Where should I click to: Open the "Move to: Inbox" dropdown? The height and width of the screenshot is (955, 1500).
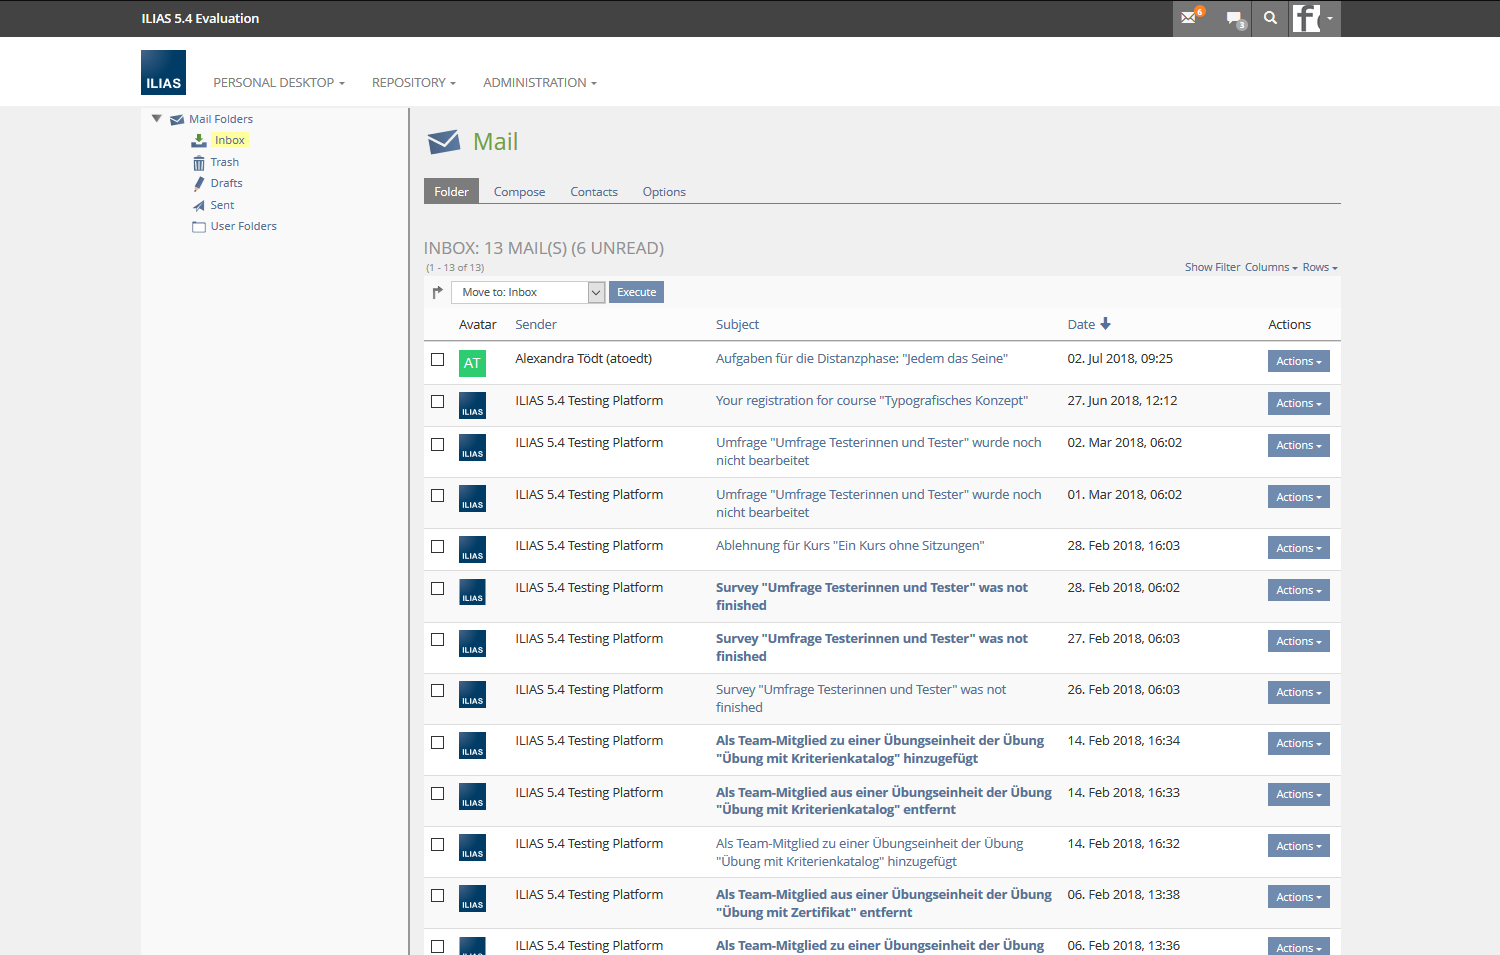(527, 292)
